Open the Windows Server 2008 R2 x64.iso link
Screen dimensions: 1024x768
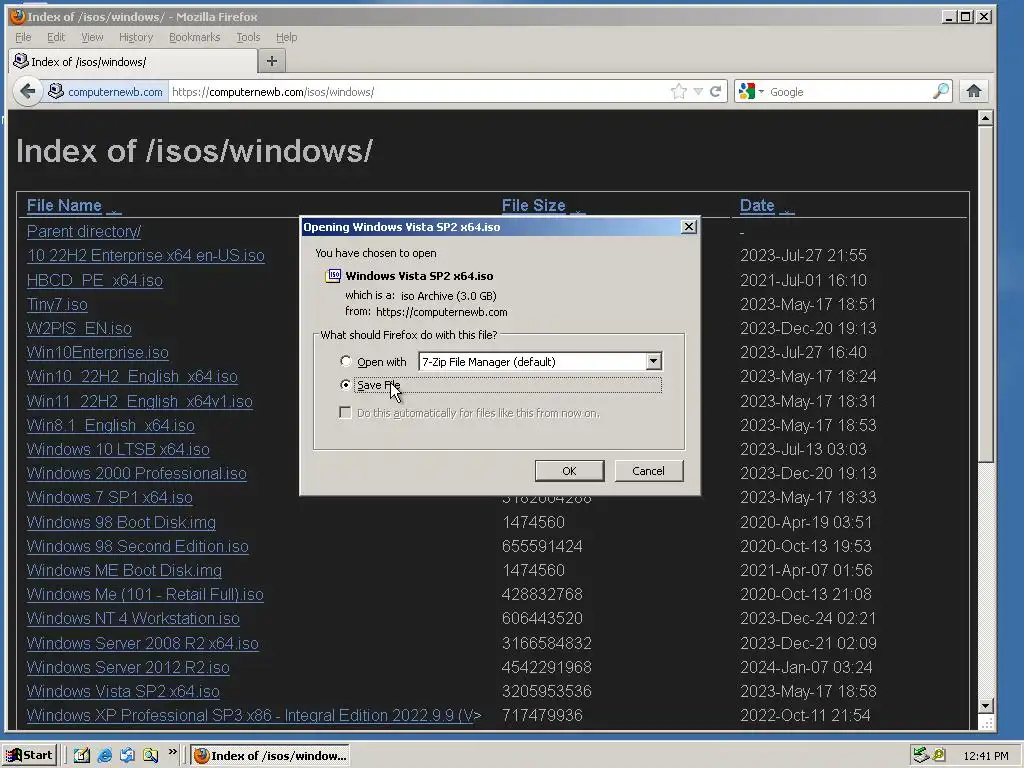click(x=142, y=643)
